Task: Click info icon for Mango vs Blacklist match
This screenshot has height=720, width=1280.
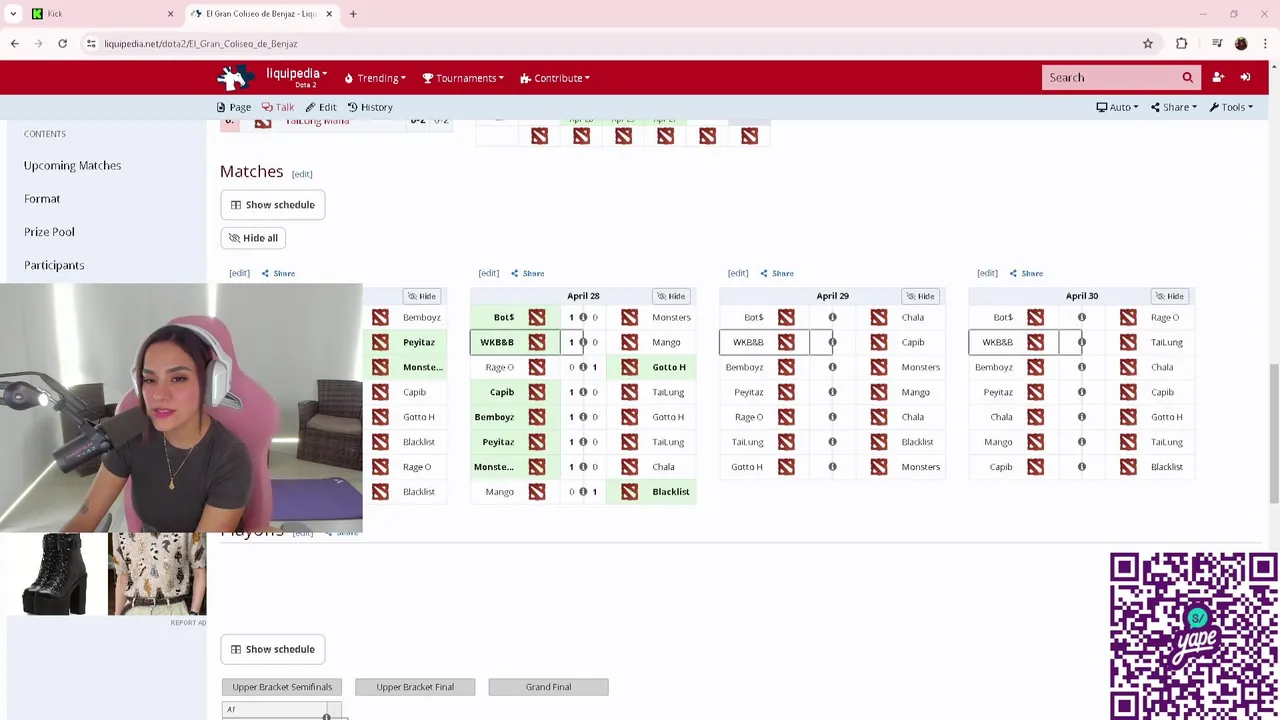Action: coord(583,491)
